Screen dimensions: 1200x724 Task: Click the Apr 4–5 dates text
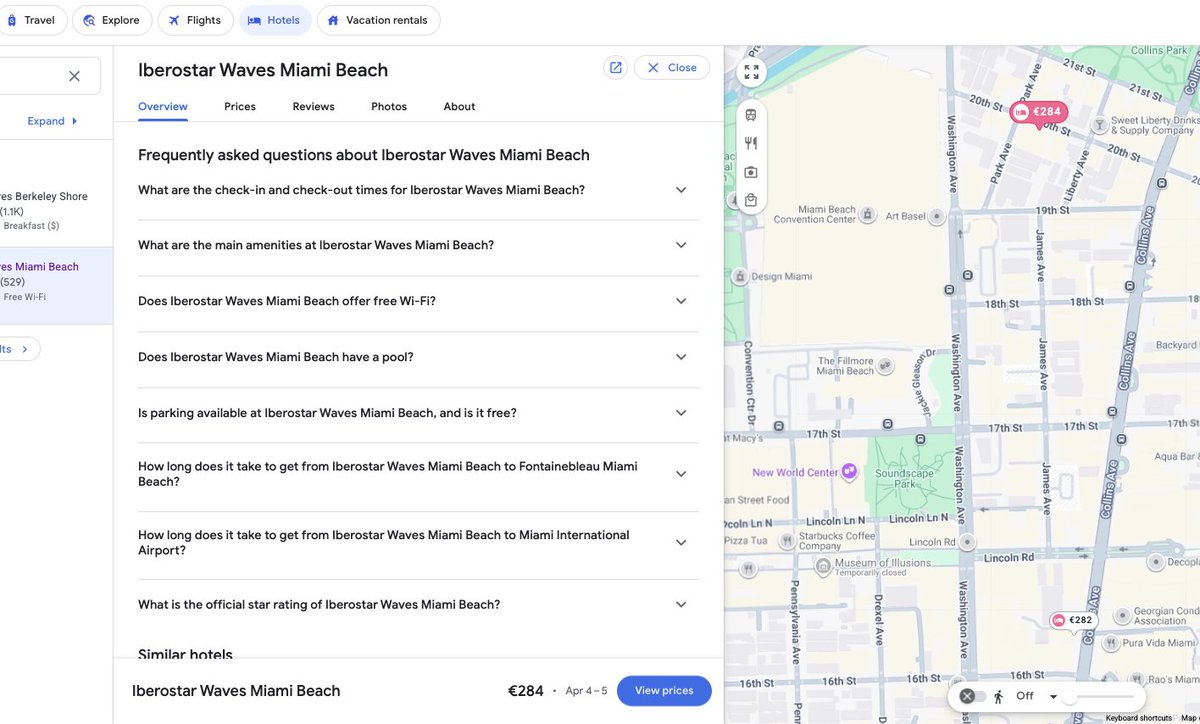586,691
